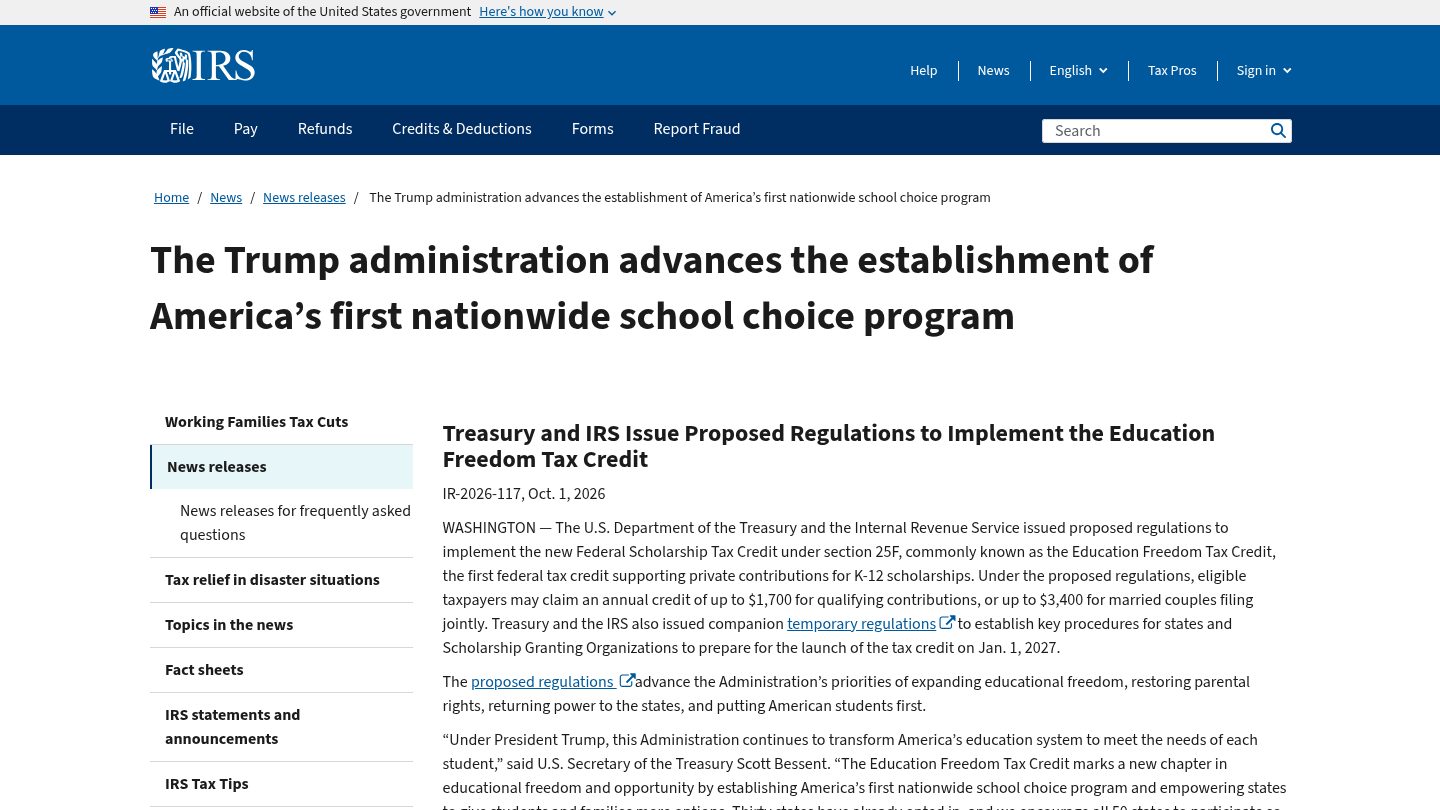Click the IRS logo
This screenshot has width=1440, height=810.
pos(203,66)
